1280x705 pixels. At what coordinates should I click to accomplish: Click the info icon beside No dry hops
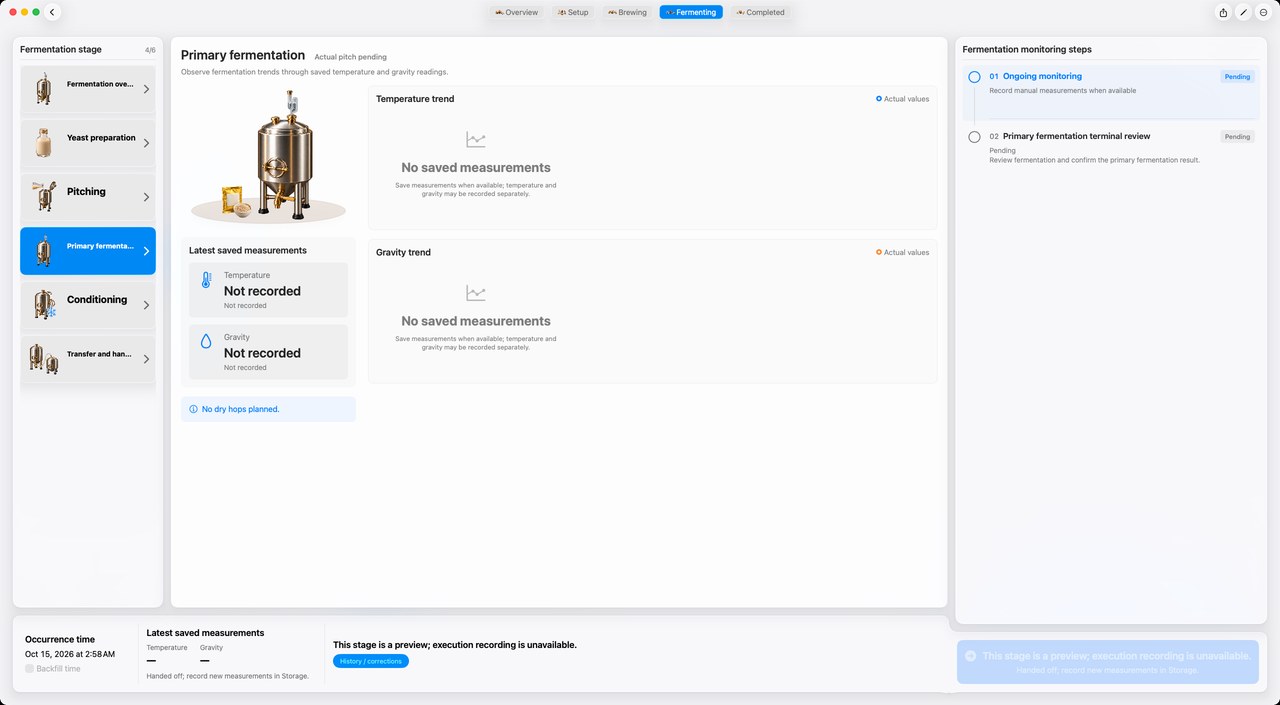pyautogui.click(x=193, y=409)
